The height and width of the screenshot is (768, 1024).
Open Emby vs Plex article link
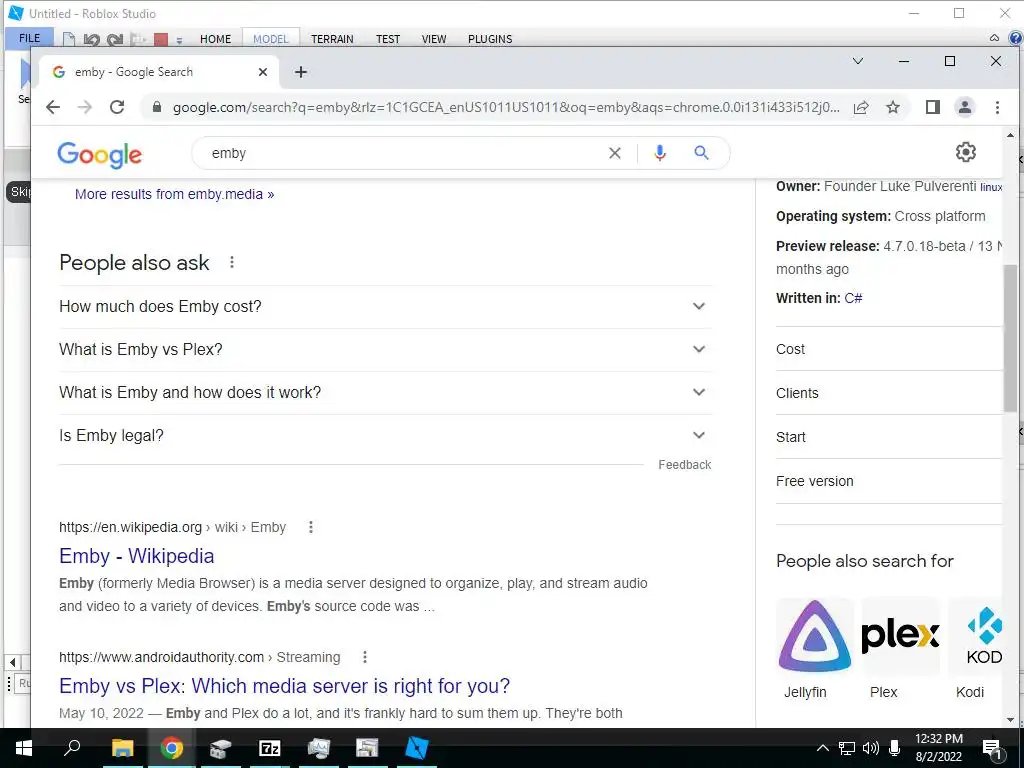click(x=284, y=686)
